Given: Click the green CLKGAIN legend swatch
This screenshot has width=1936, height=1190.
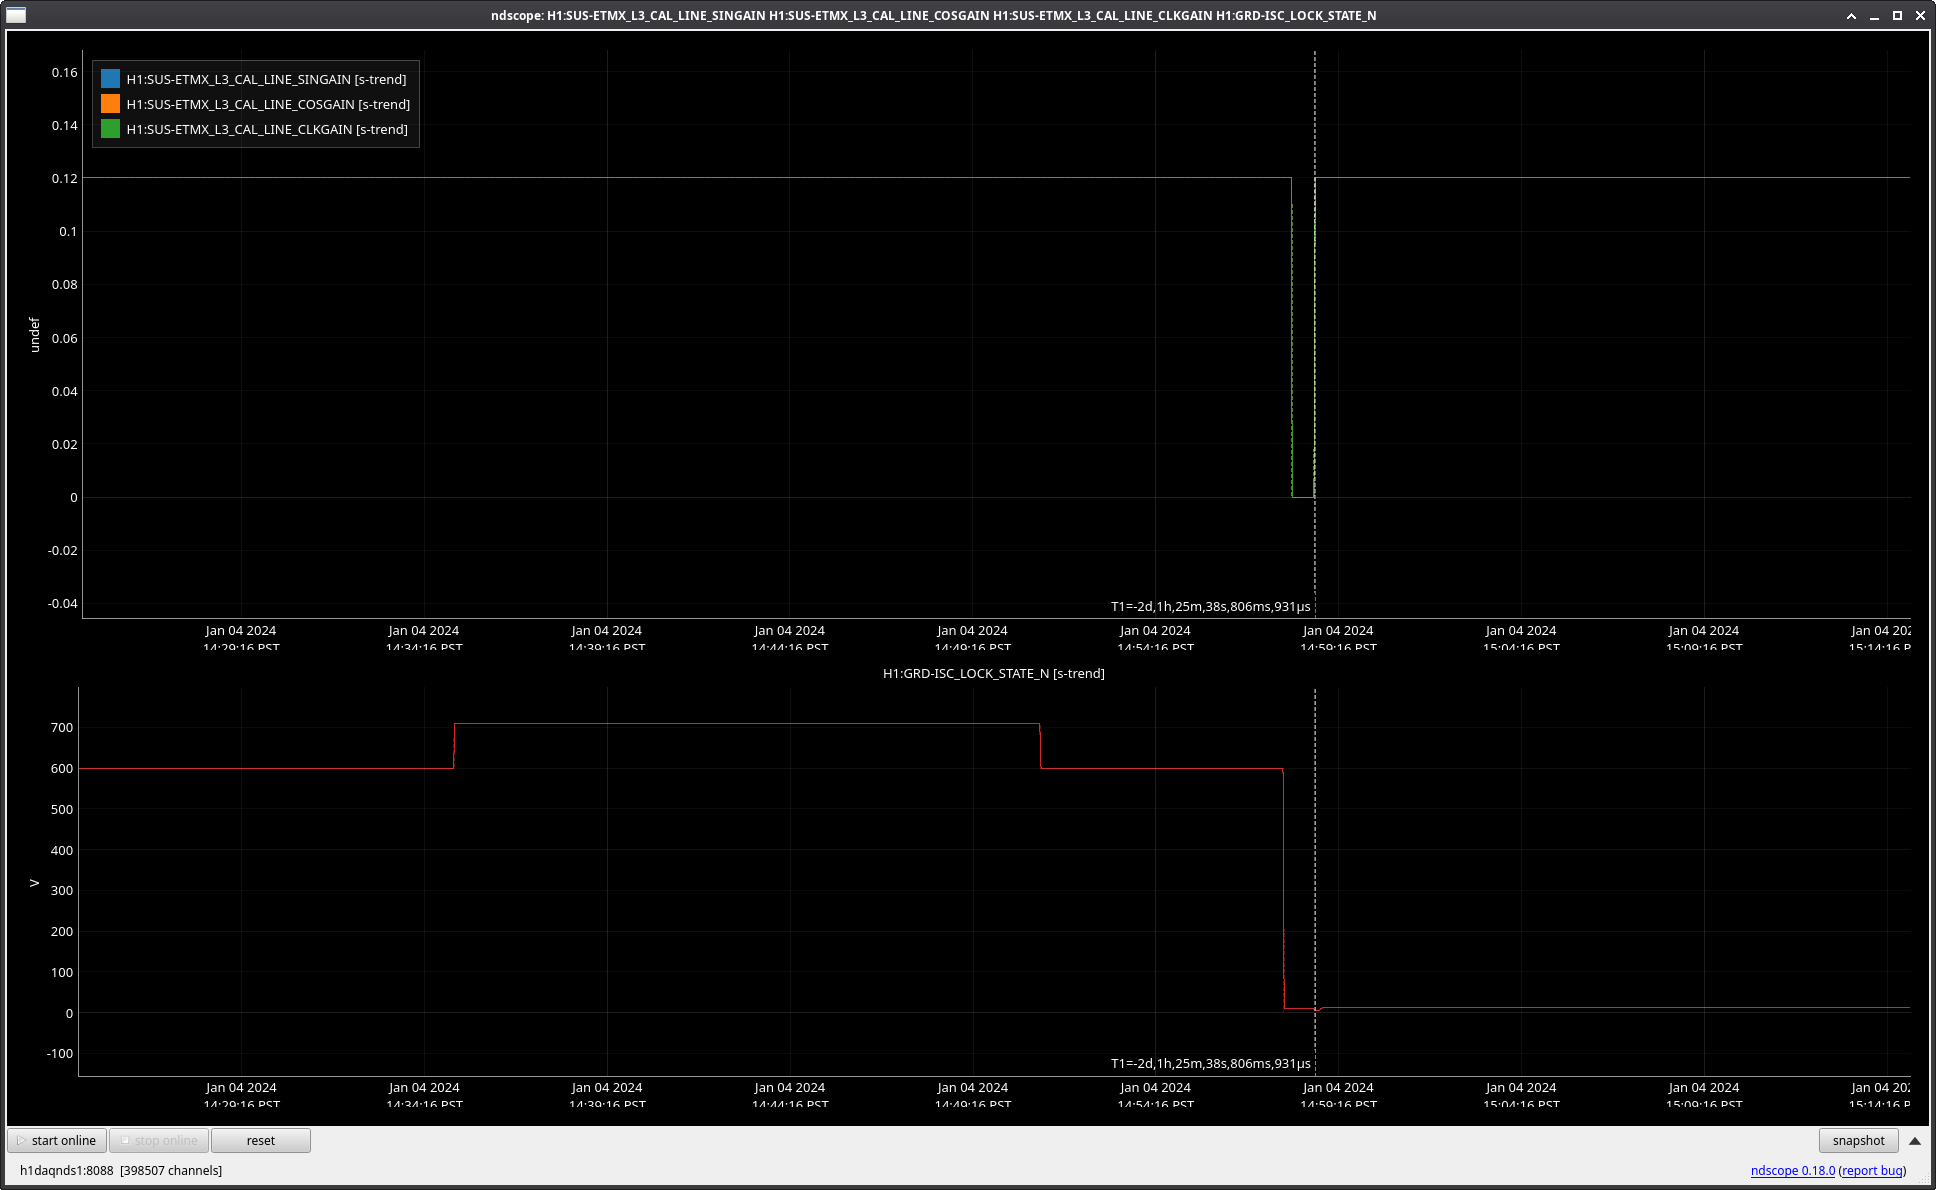Looking at the screenshot, I should 110,129.
